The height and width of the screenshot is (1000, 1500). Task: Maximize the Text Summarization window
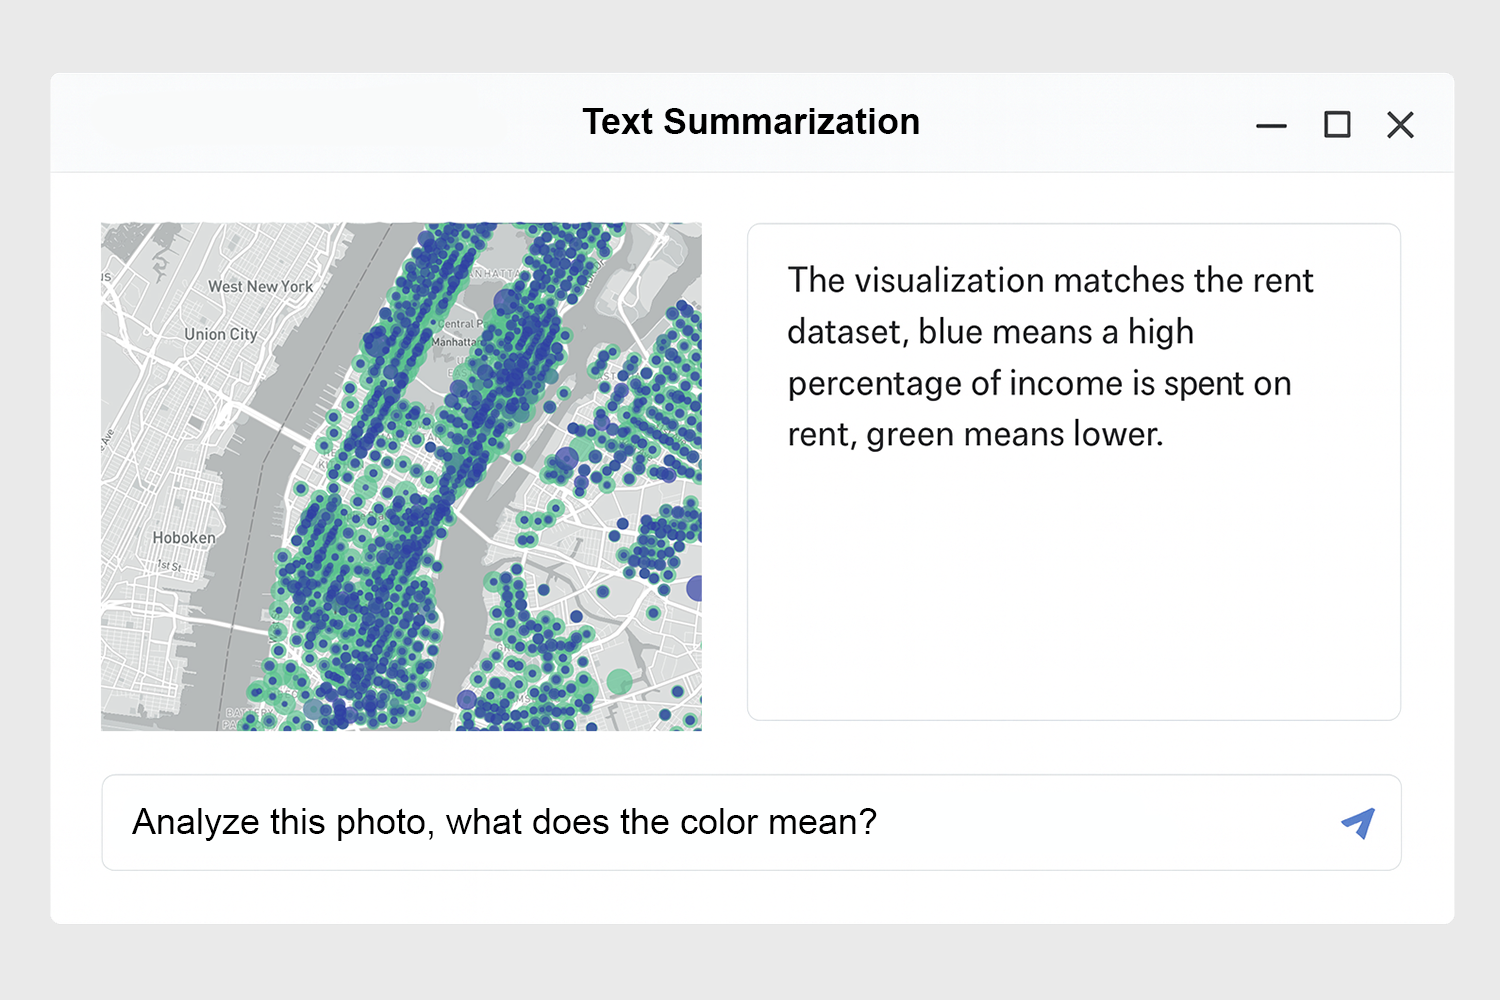click(1337, 125)
